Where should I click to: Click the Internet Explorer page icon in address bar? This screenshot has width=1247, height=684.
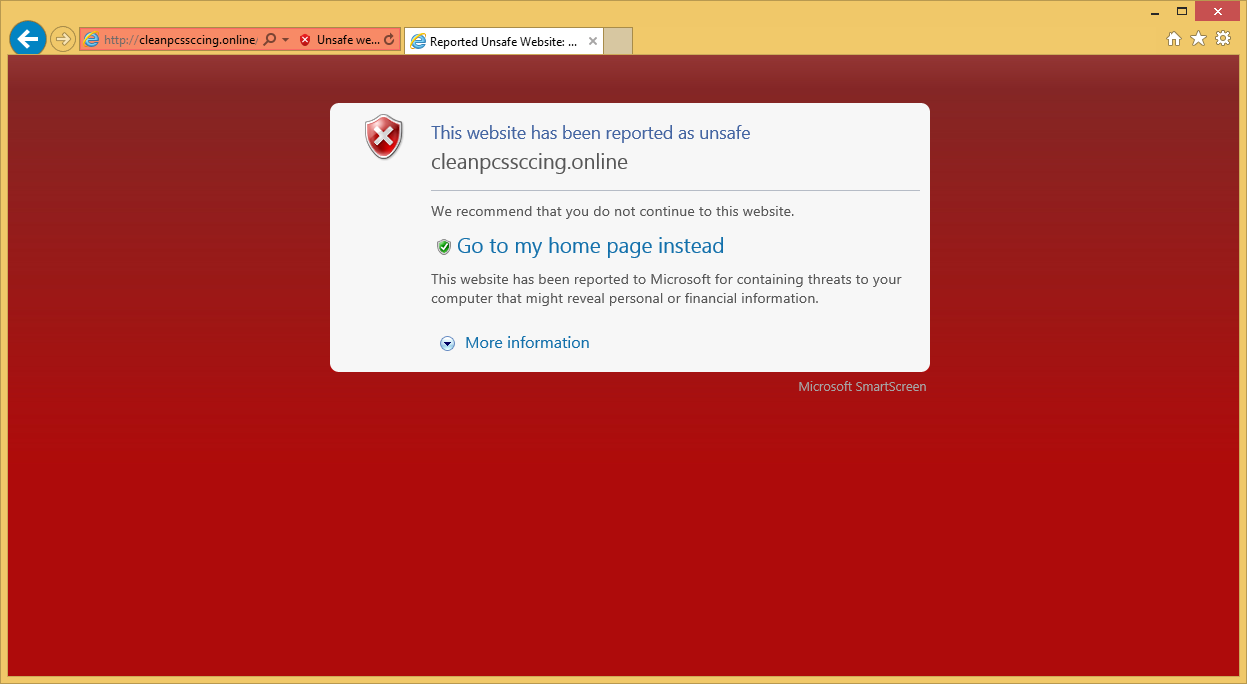(92, 40)
